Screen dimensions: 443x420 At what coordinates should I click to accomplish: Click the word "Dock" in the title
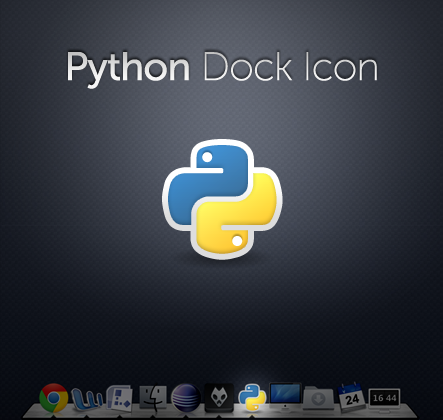pos(248,66)
